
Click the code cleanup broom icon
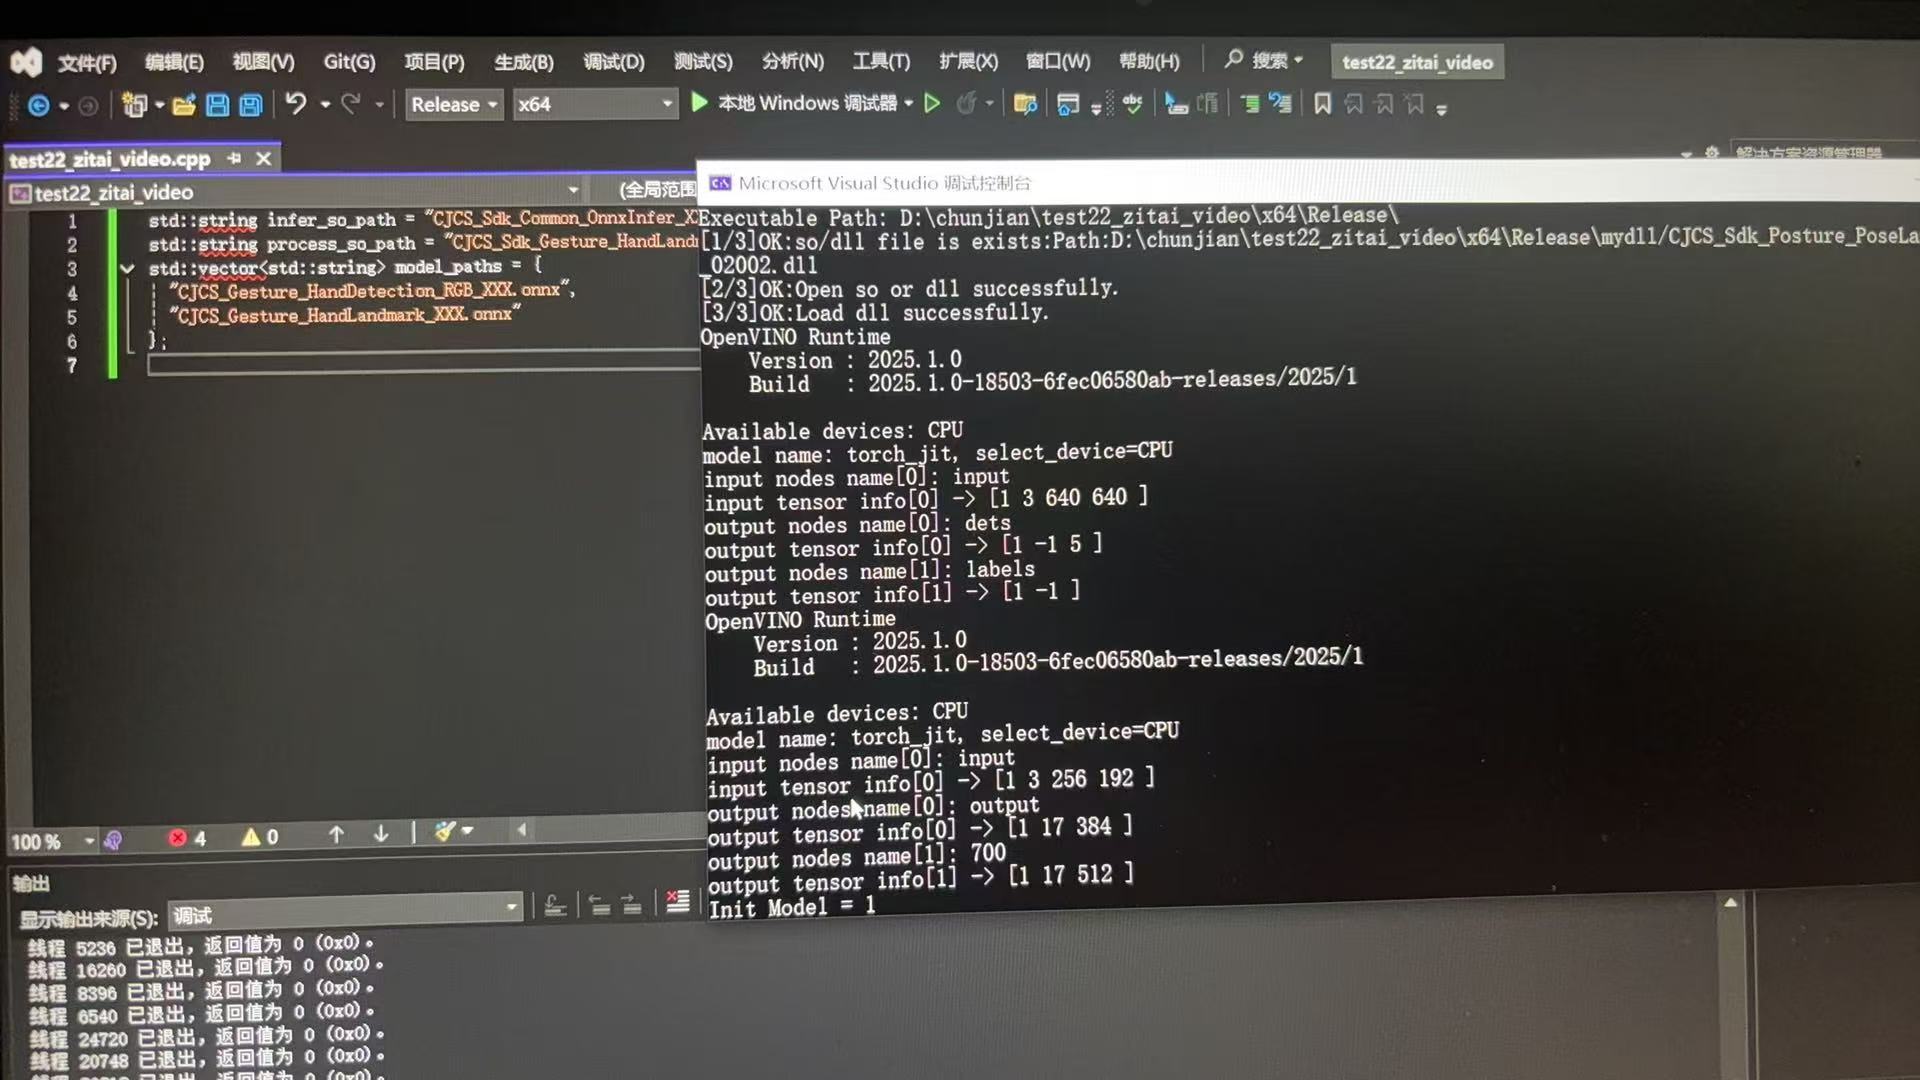[x=445, y=832]
